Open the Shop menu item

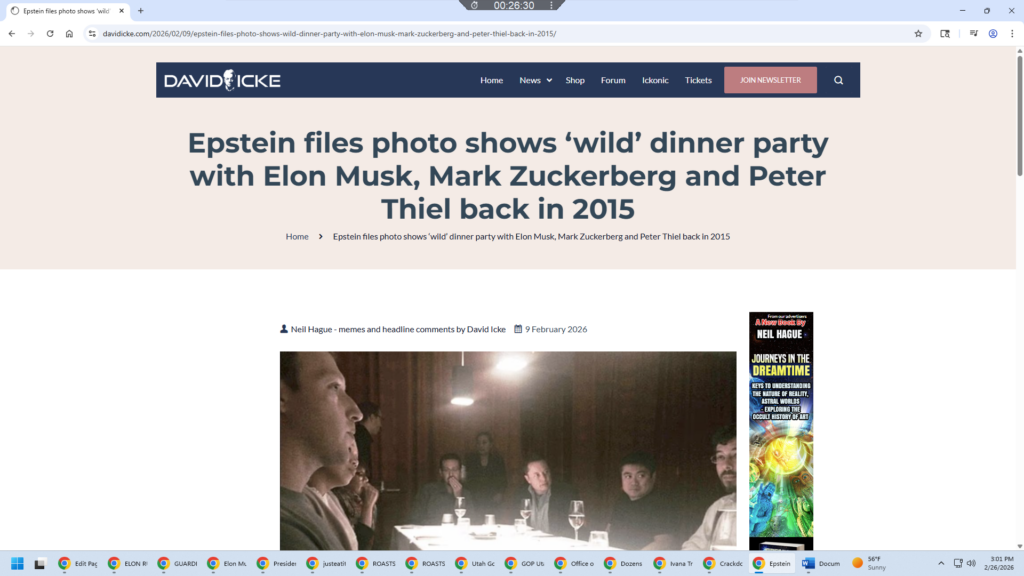[x=575, y=80]
